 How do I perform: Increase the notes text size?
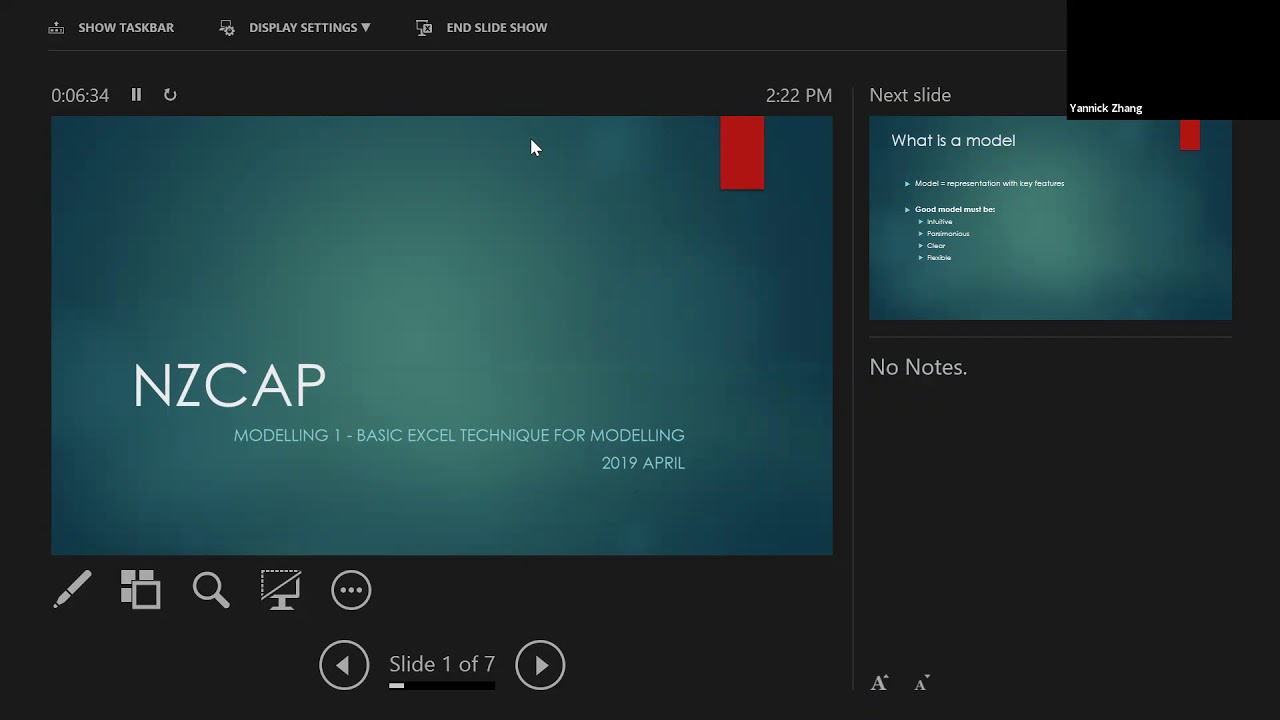pyautogui.click(x=879, y=683)
